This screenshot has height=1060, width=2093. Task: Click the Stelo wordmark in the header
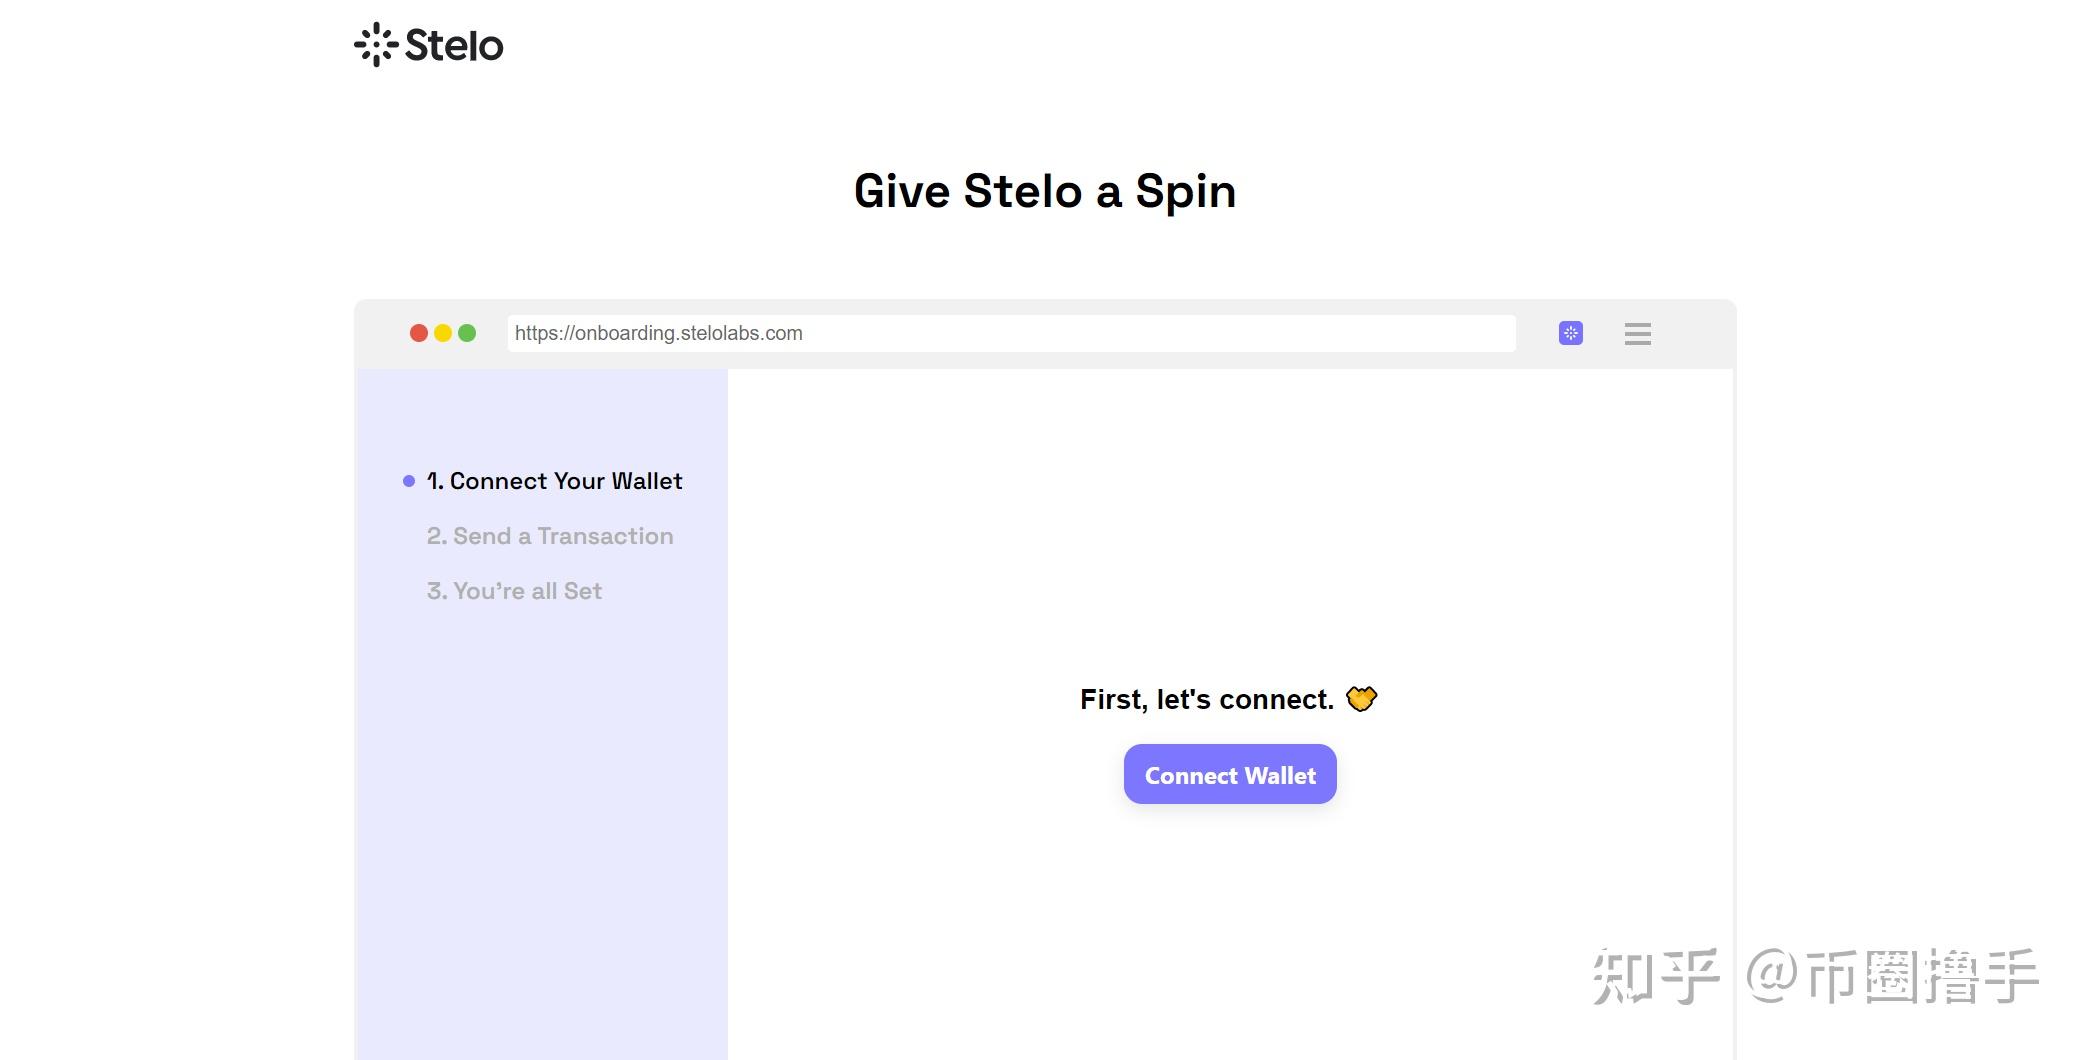coord(454,46)
